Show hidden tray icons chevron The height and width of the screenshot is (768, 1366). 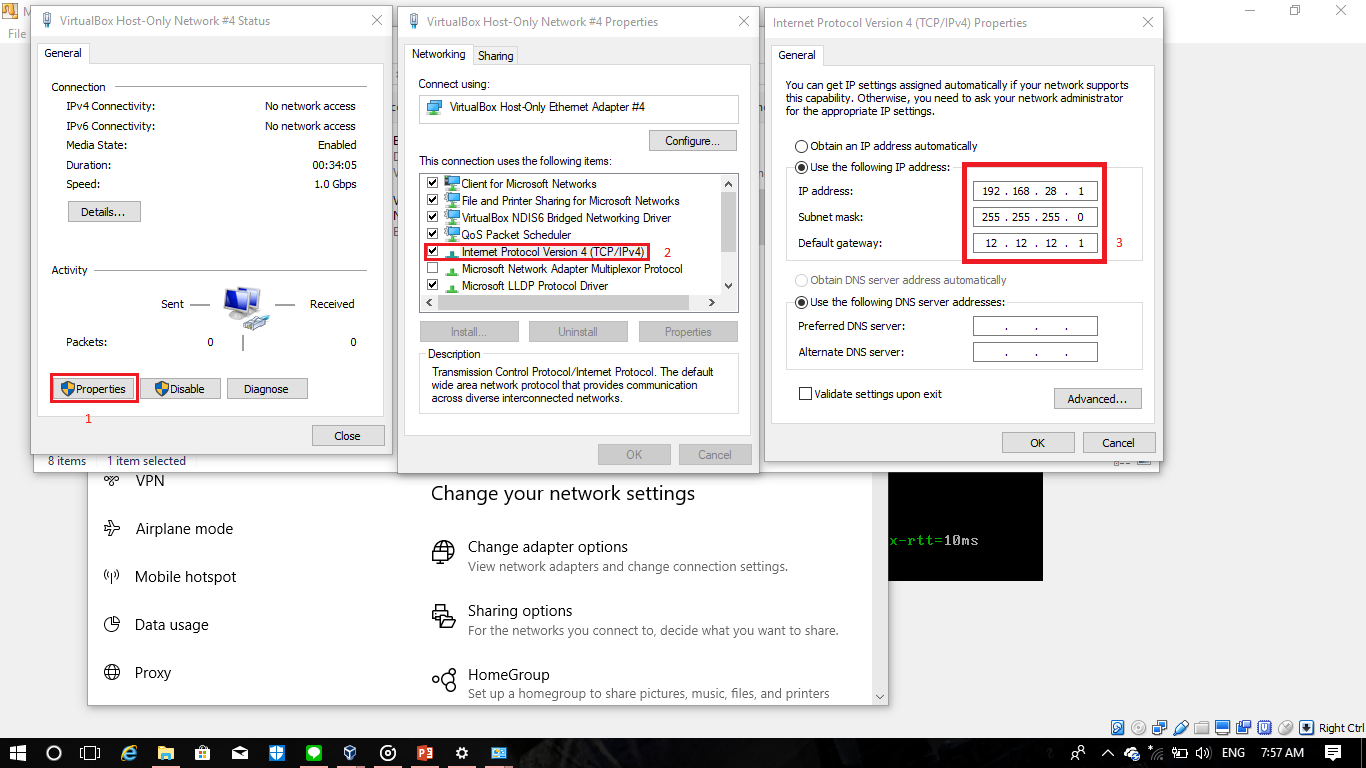pos(1108,753)
